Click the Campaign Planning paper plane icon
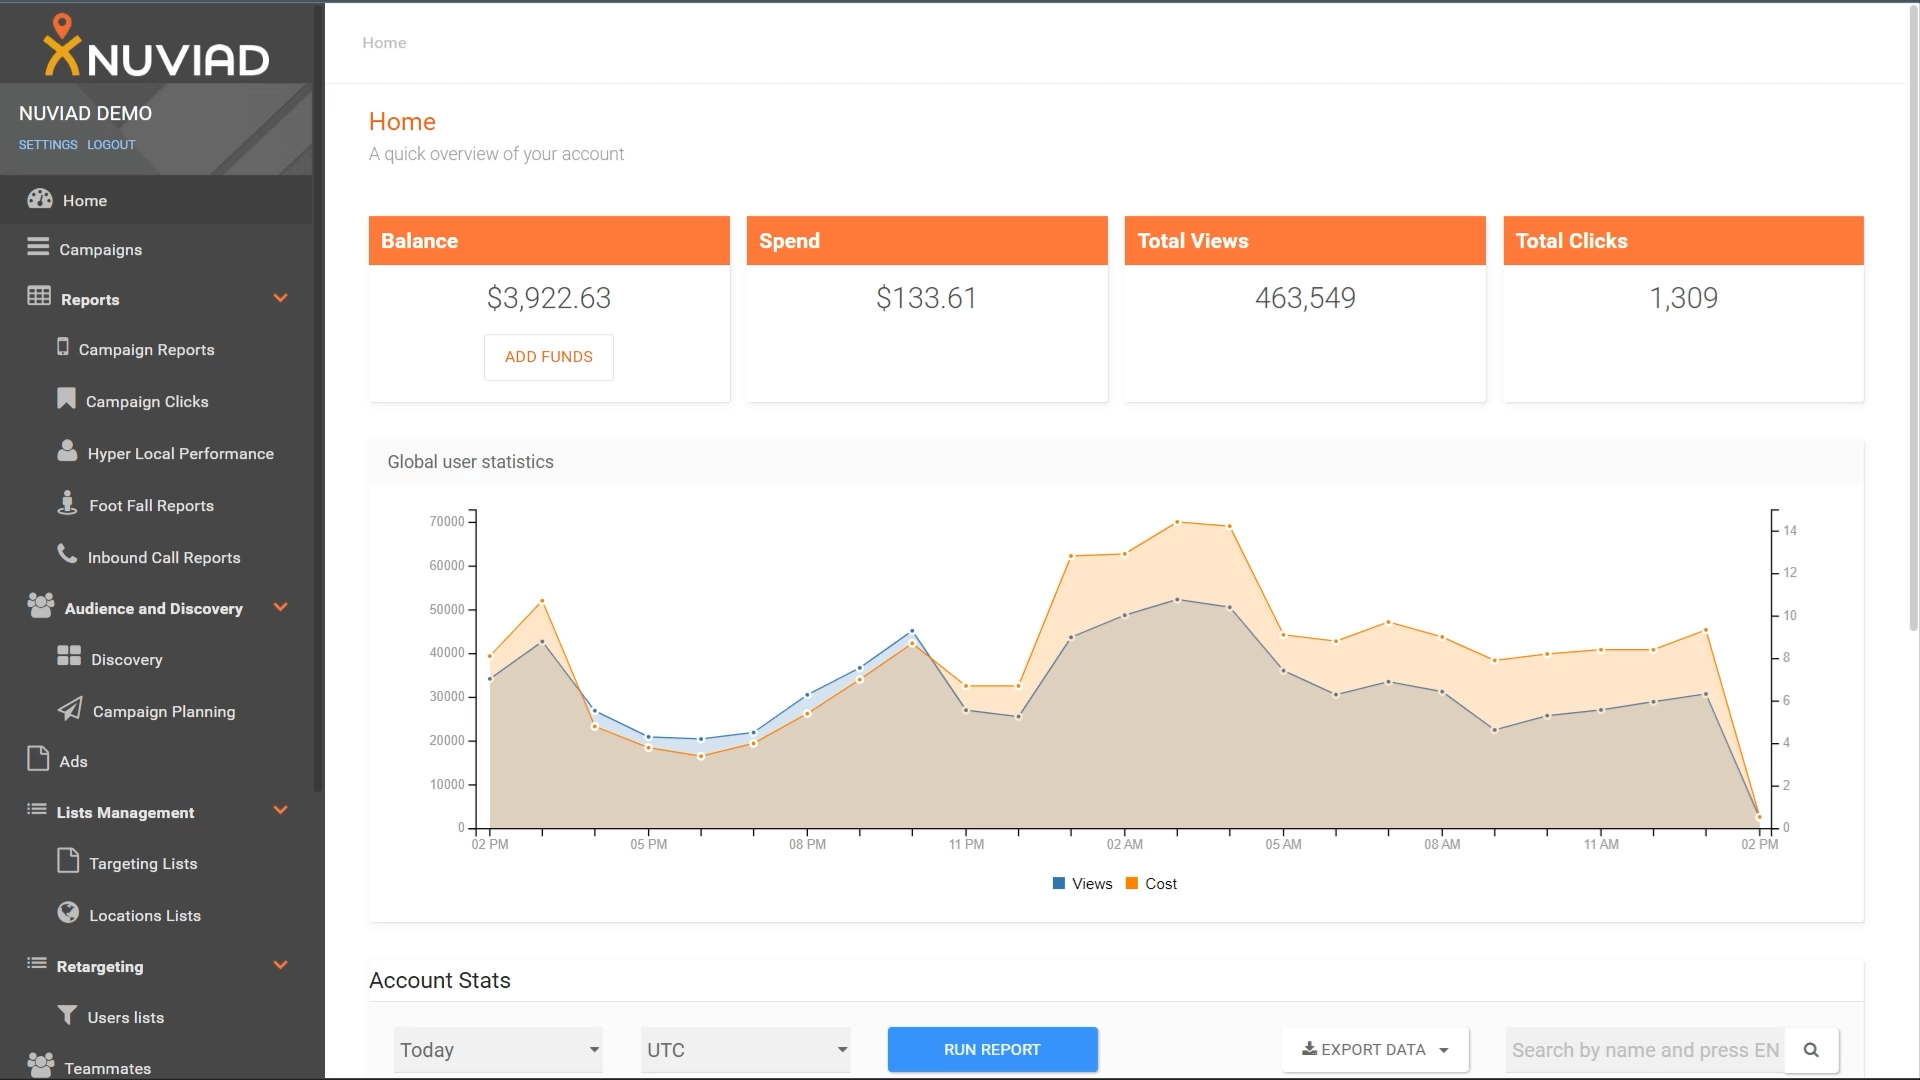Image resolution: width=1920 pixels, height=1080 pixels. coord(70,709)
